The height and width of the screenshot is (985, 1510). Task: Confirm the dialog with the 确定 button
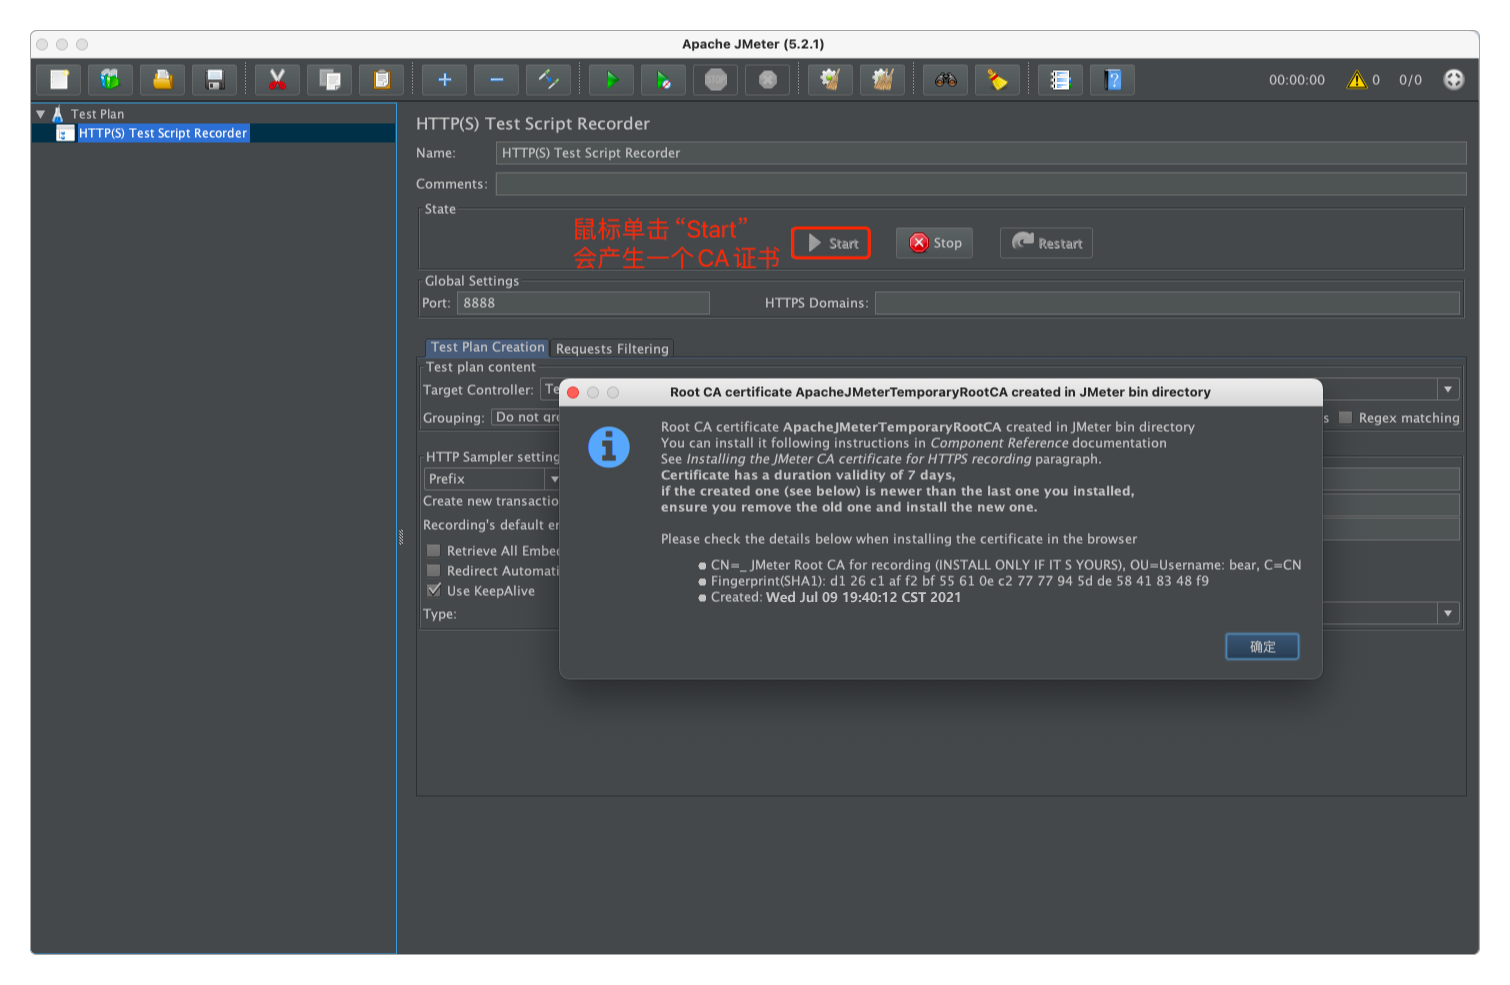[1262, 647]
